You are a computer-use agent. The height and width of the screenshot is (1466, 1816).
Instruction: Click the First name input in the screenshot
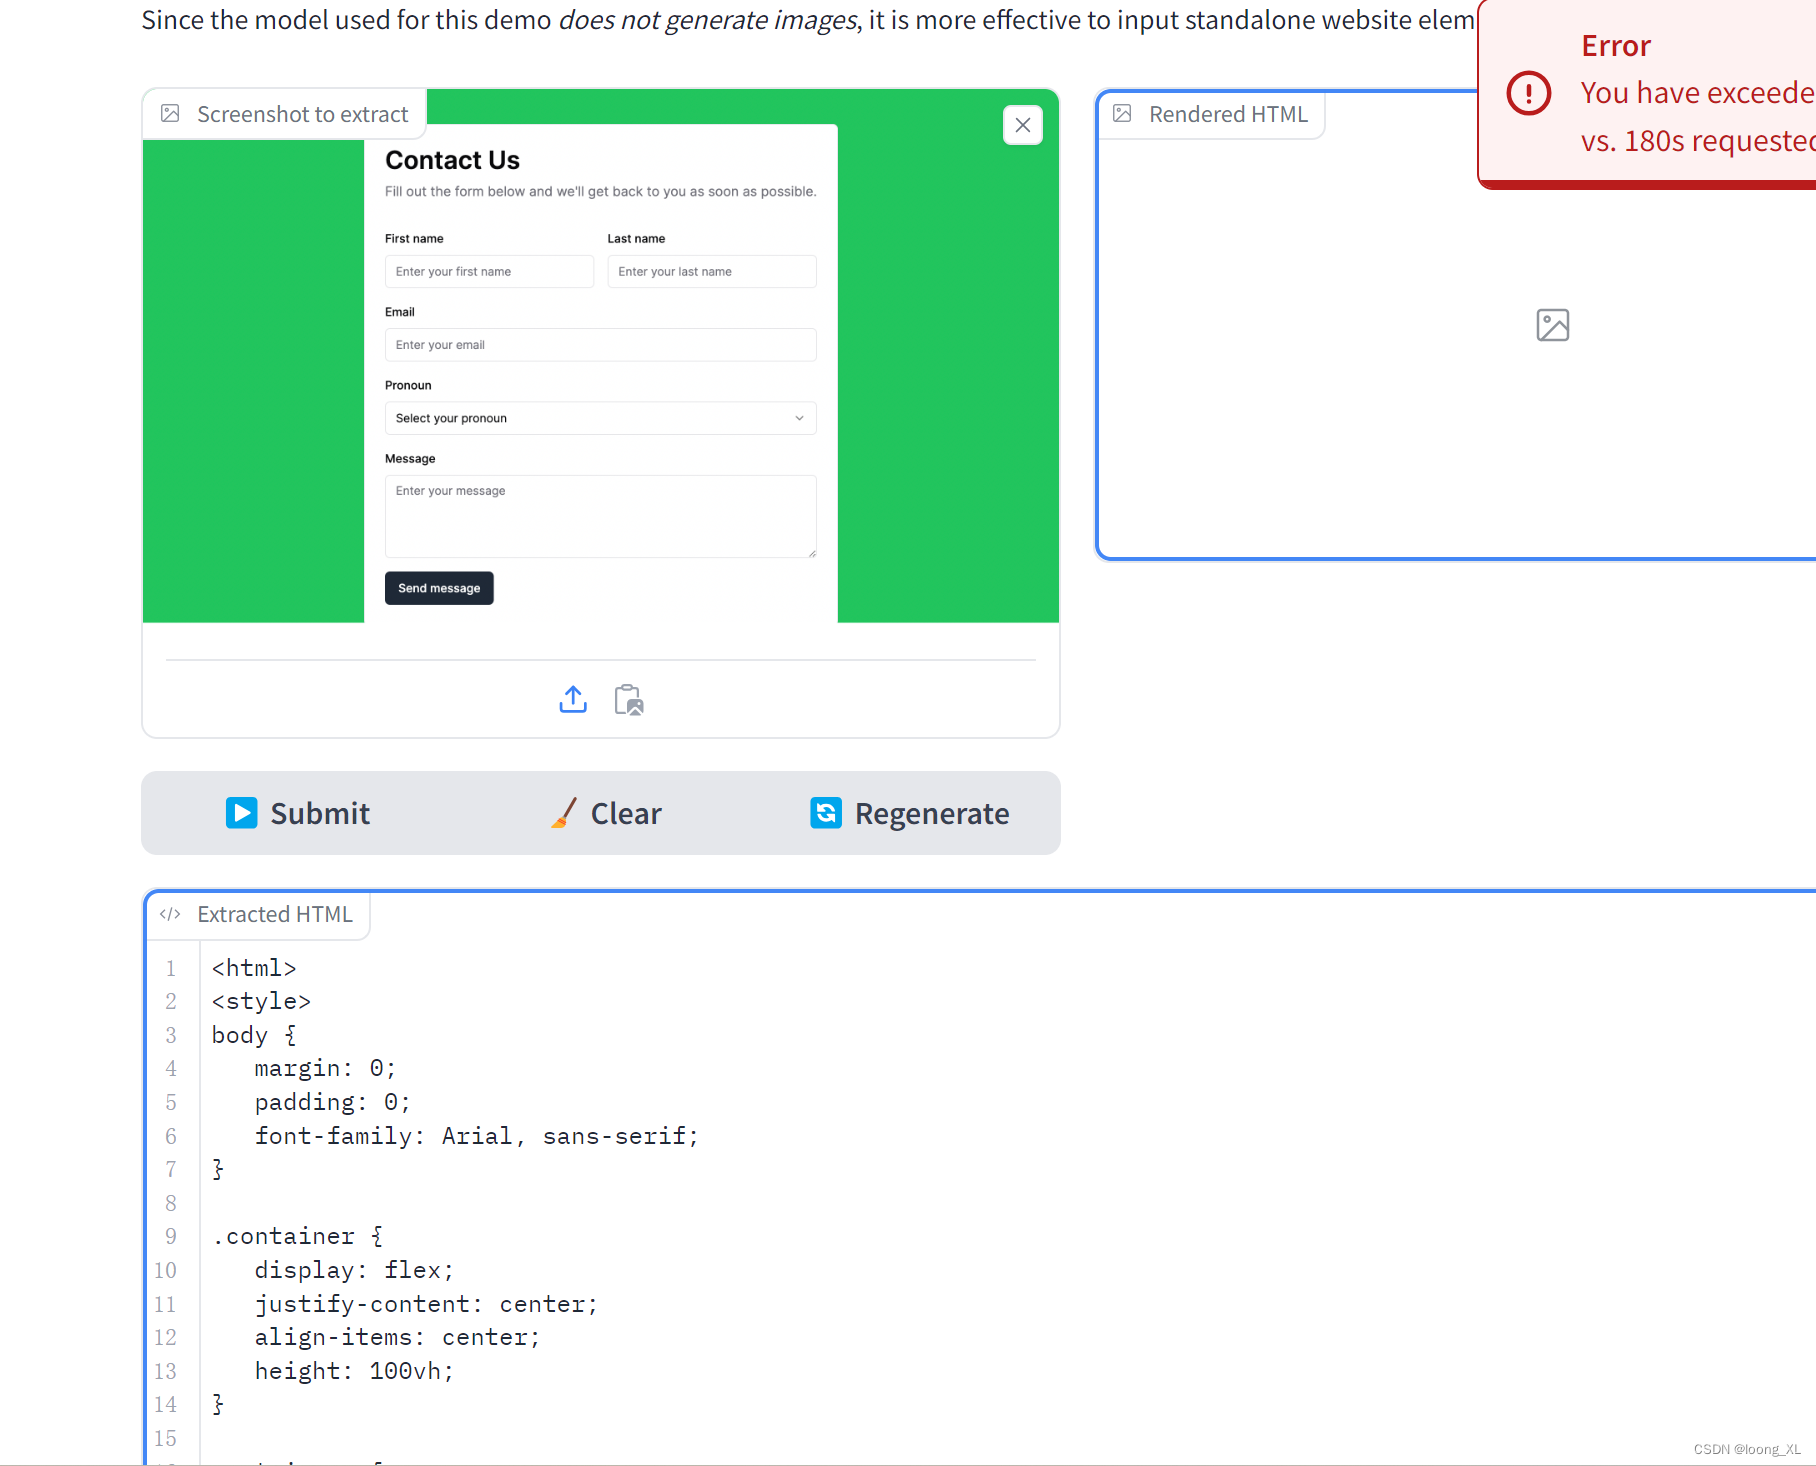pos(489,271)
